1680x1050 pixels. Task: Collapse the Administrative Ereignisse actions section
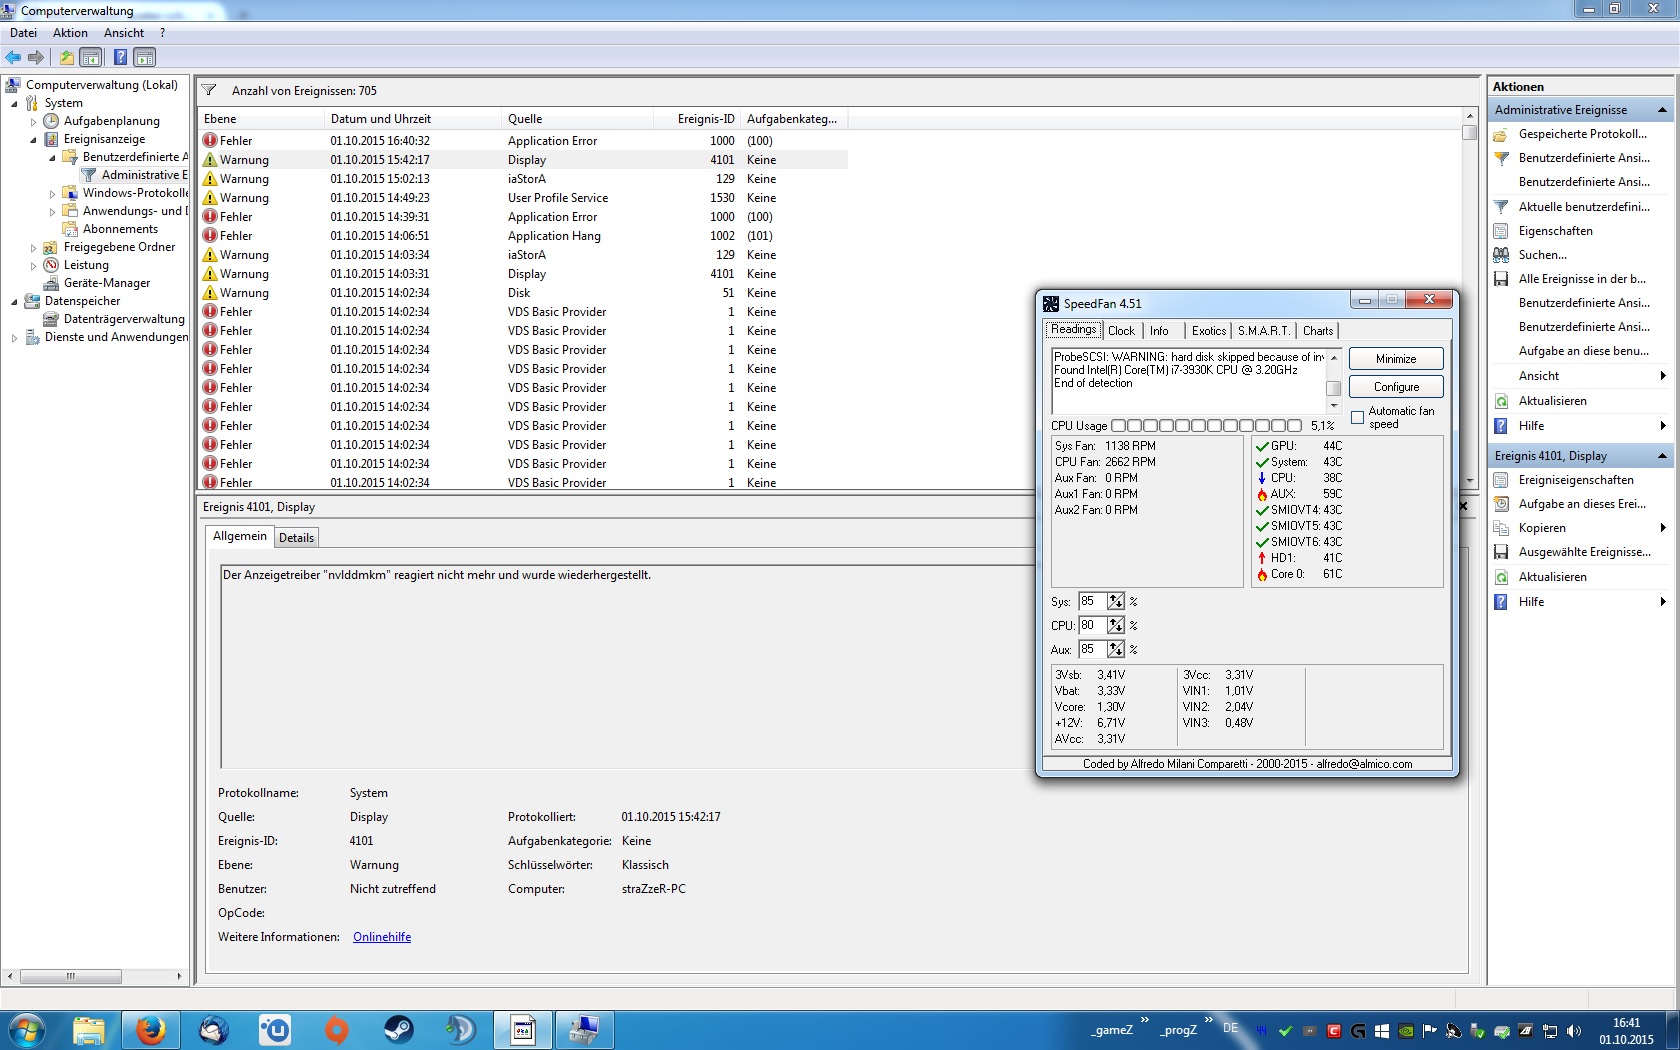pyautogui.click(x=1662, y=110)
